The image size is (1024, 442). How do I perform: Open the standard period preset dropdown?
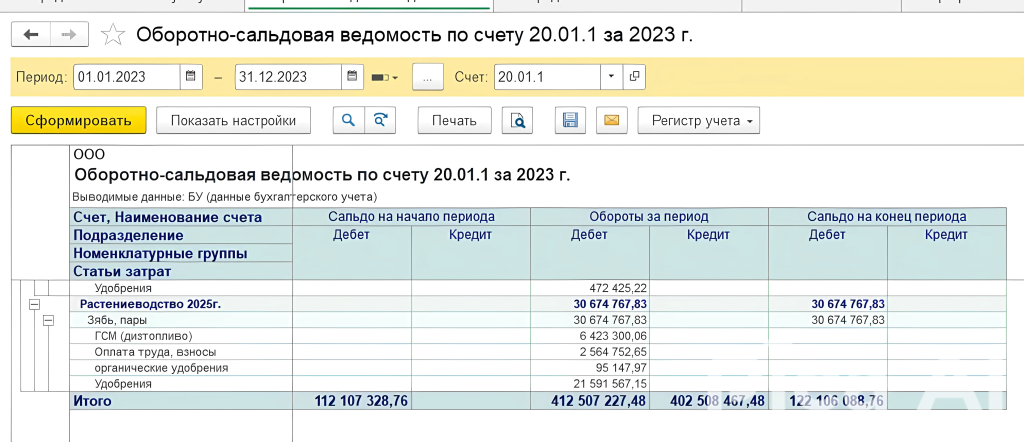click(385, 77)
